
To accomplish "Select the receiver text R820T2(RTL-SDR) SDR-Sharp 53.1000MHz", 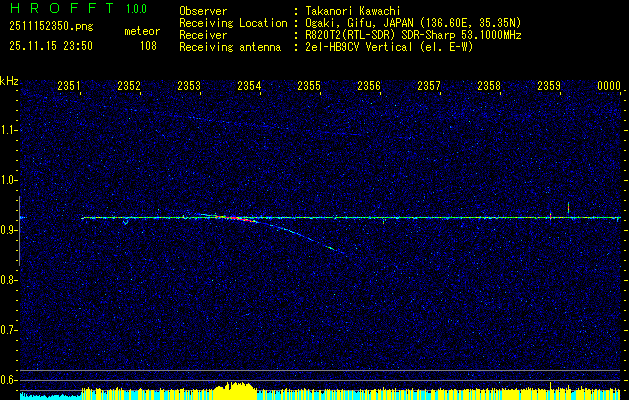I will (x=413, y=35).
